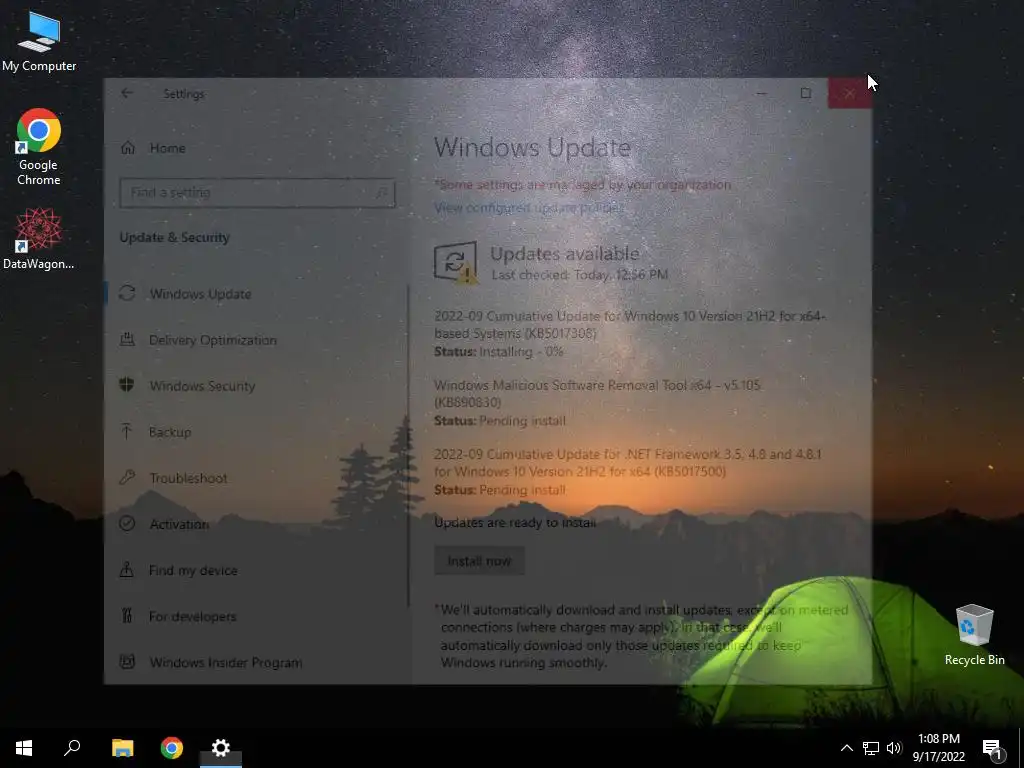The height and width of the screenshot is (768, 1024).
Task: Click the Install now button
Action: click(x=479, y=560)
